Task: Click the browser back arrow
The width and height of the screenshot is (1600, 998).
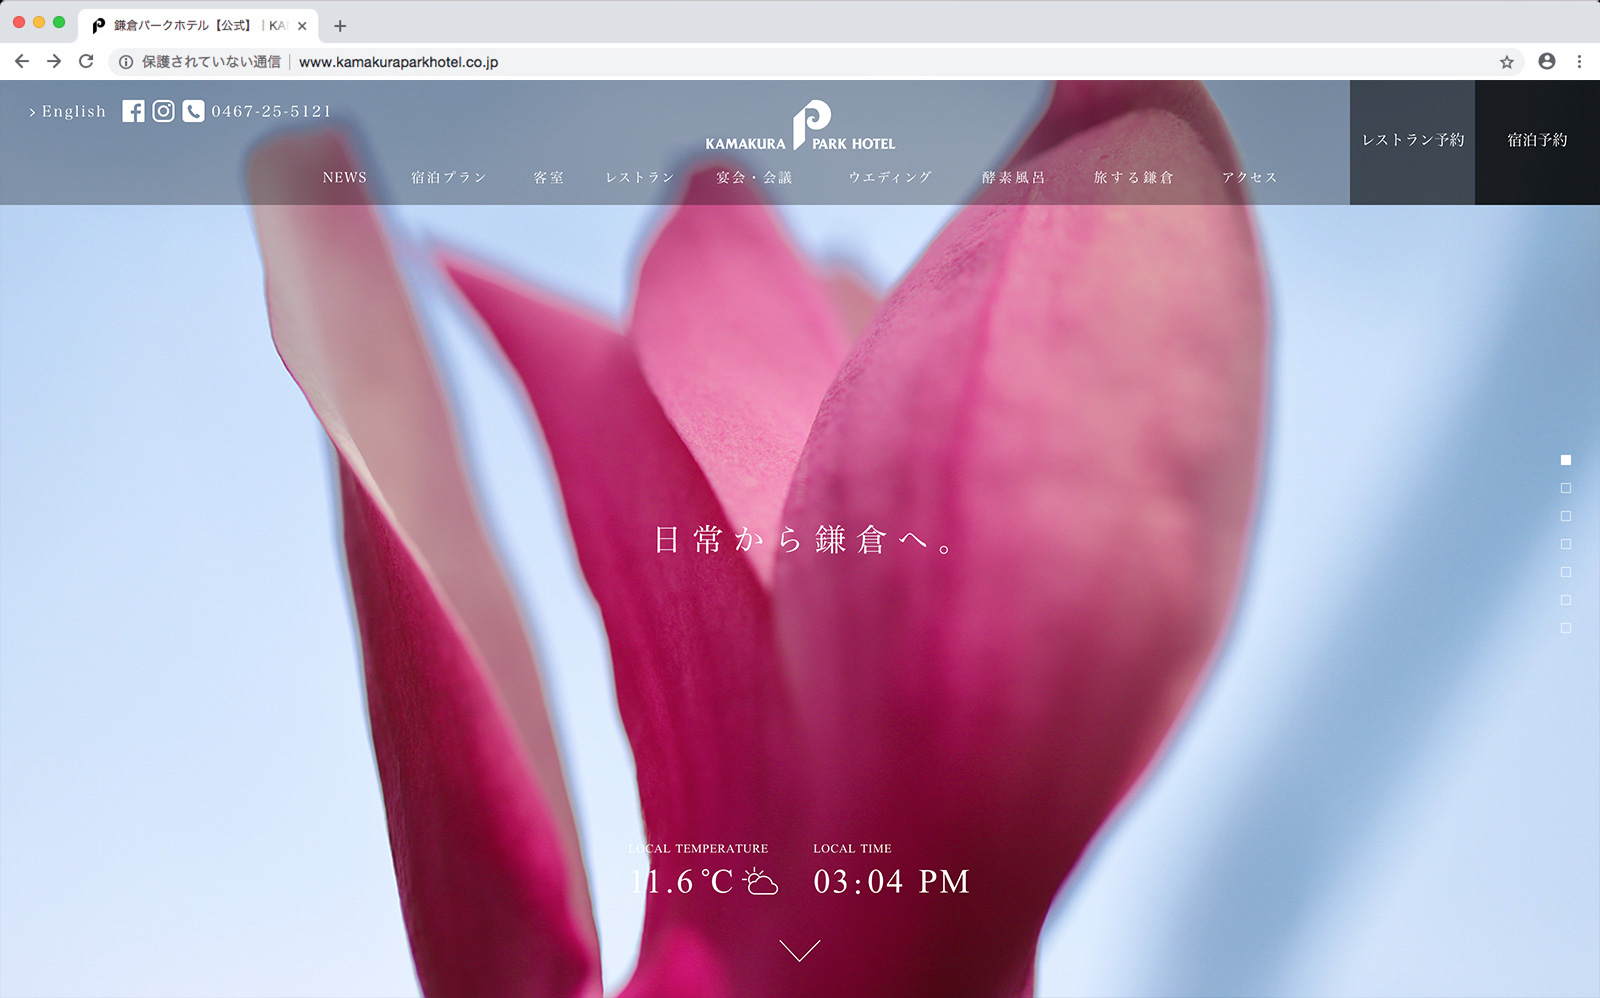Action: click(x=22, y=62)
